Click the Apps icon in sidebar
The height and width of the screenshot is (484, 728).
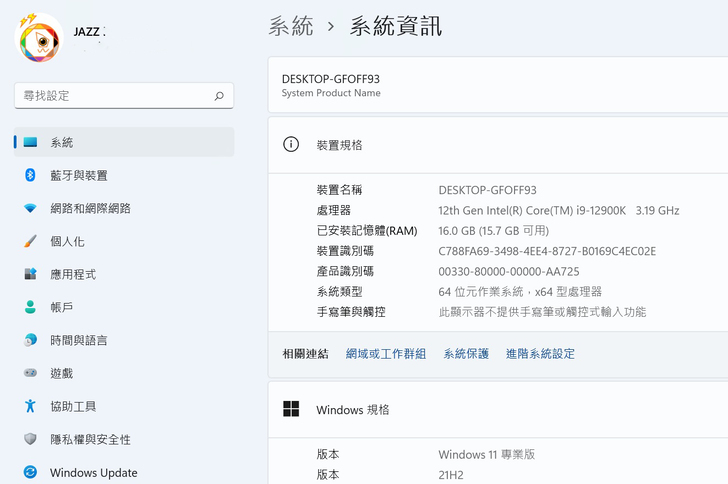(30, 275)
